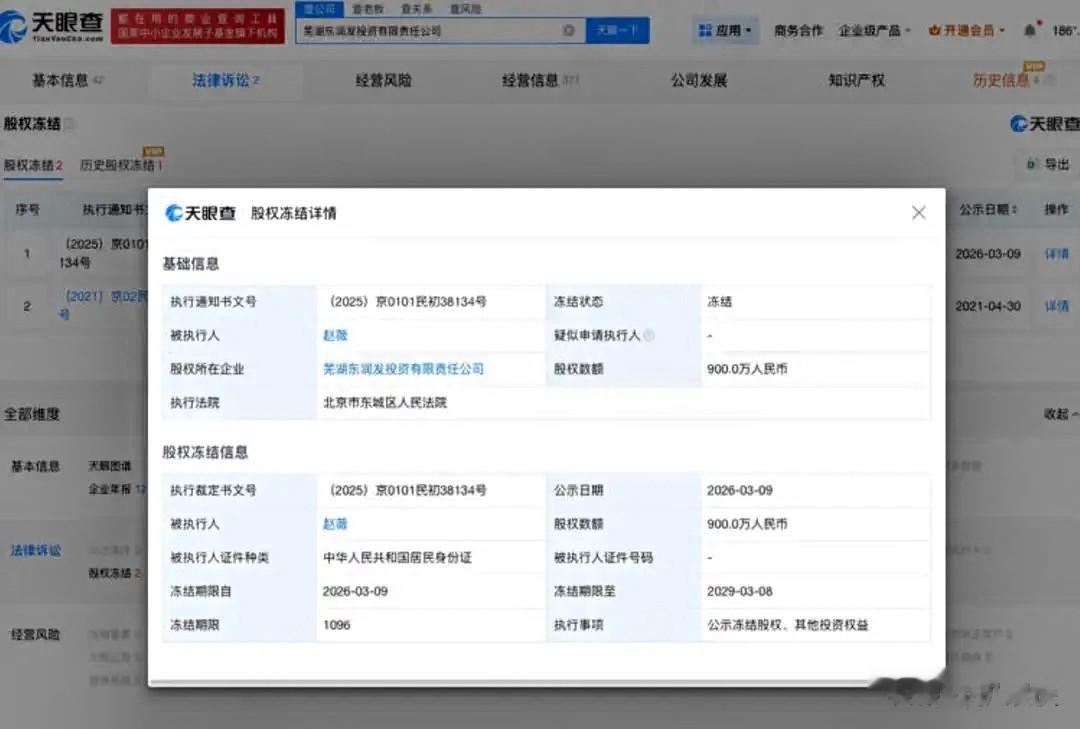Click the 执行裁定书文号 case number value
The width and height of the screenshot is (1080, 729).
click(407, 491)
